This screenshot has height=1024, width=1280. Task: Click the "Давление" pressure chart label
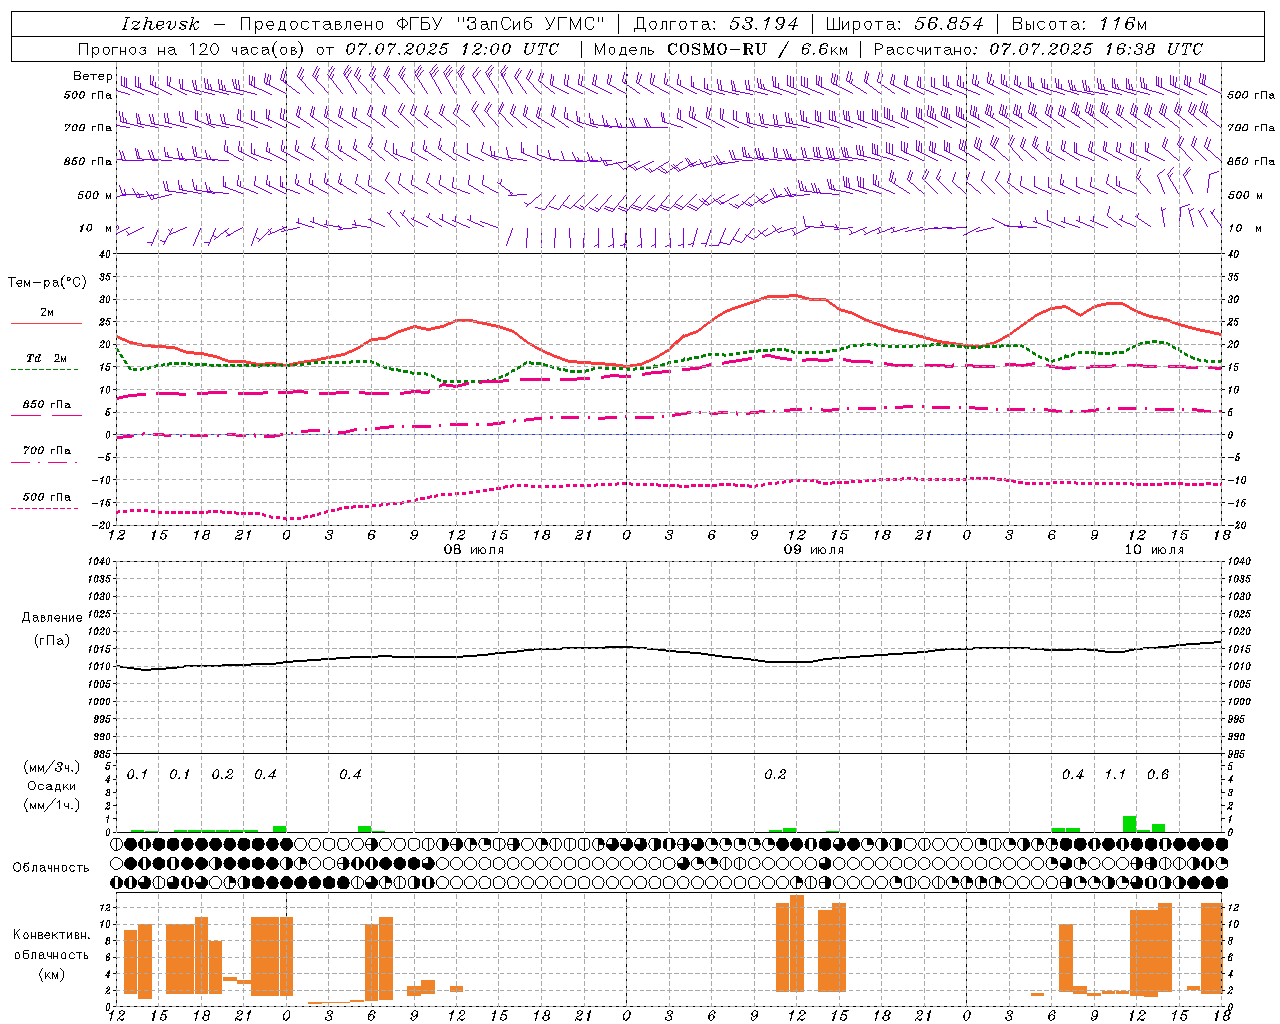[52, 618]
